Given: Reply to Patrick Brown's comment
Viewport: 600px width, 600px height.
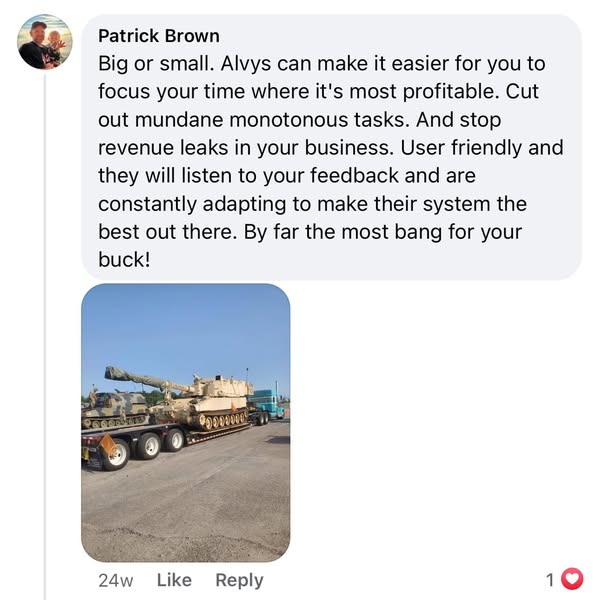Looking at the screenshot, I should (240, 581).
